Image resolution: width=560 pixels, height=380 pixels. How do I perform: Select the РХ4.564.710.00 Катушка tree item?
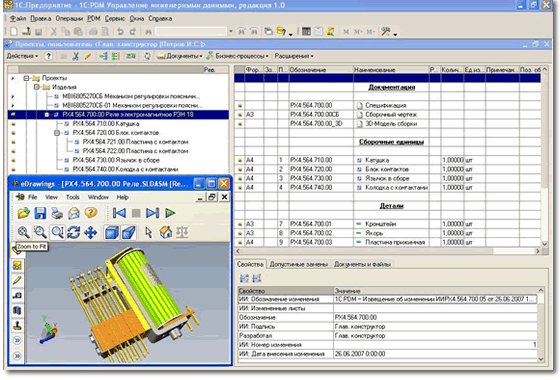tap(106, 124)
